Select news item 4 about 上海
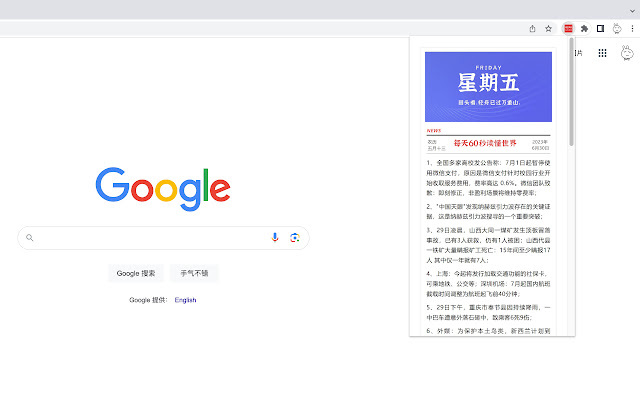Viewport: 640px width, 400px height. click(x=488, y=284)
